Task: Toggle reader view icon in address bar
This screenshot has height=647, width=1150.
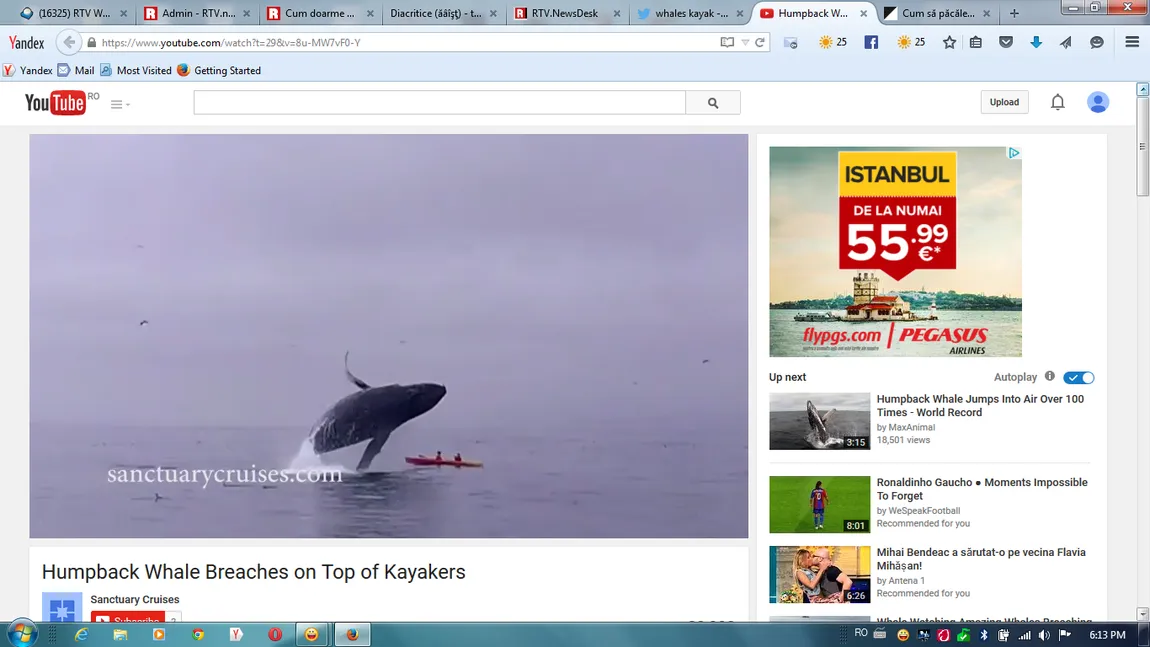Action: [727, 43]
